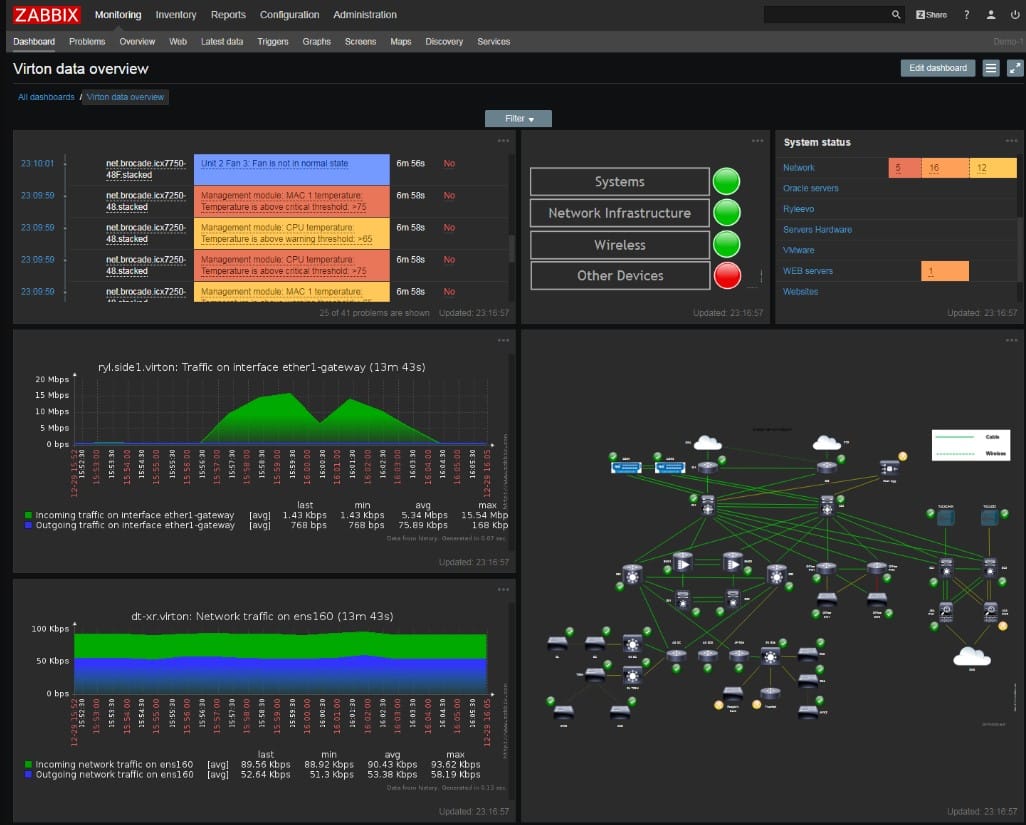This screenshot has height=825, width=1026.
Task: Click the second top cloud icon on map
Action: click(826, 443)
